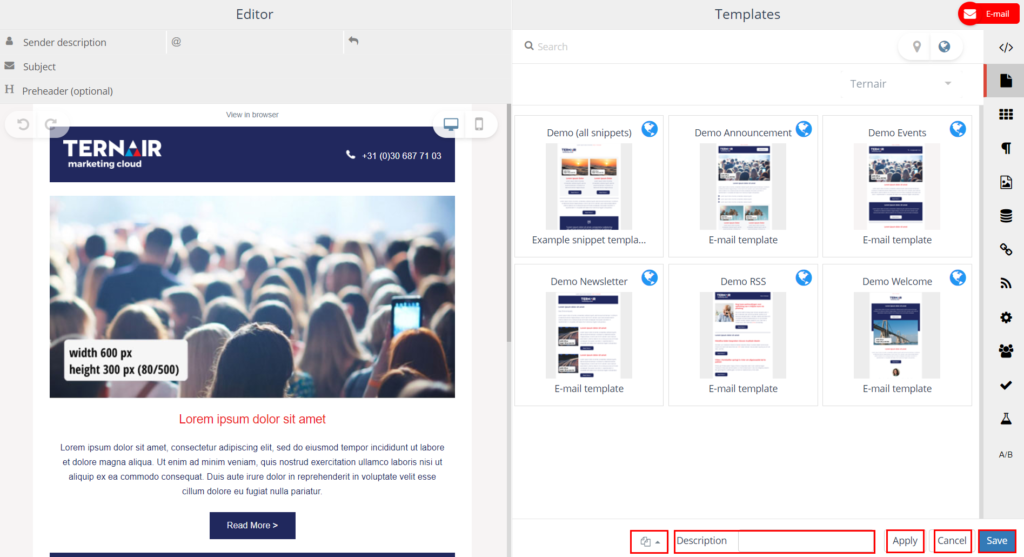Click the red Lorem ipsum dolor sit amet heading
Image resolution: width=1024 pixels, height=557 pixels.
(252, 419)
